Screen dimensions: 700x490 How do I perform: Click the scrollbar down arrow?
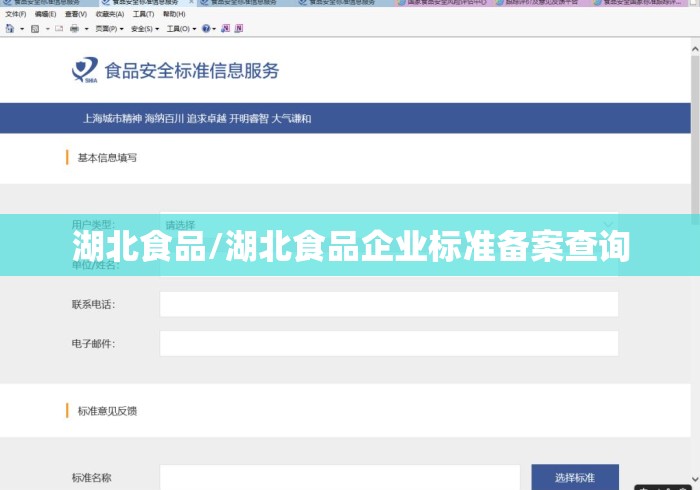695,479
